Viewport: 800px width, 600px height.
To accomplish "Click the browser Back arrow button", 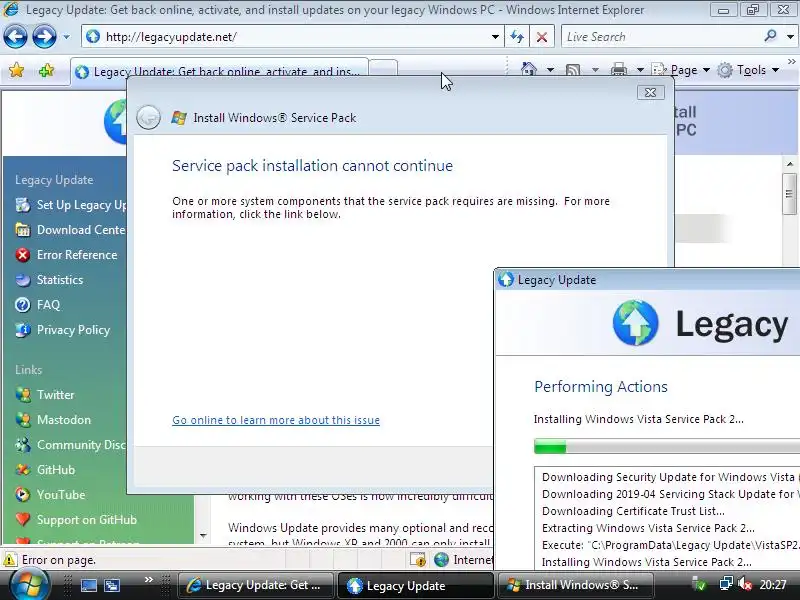I will point(15,37).
